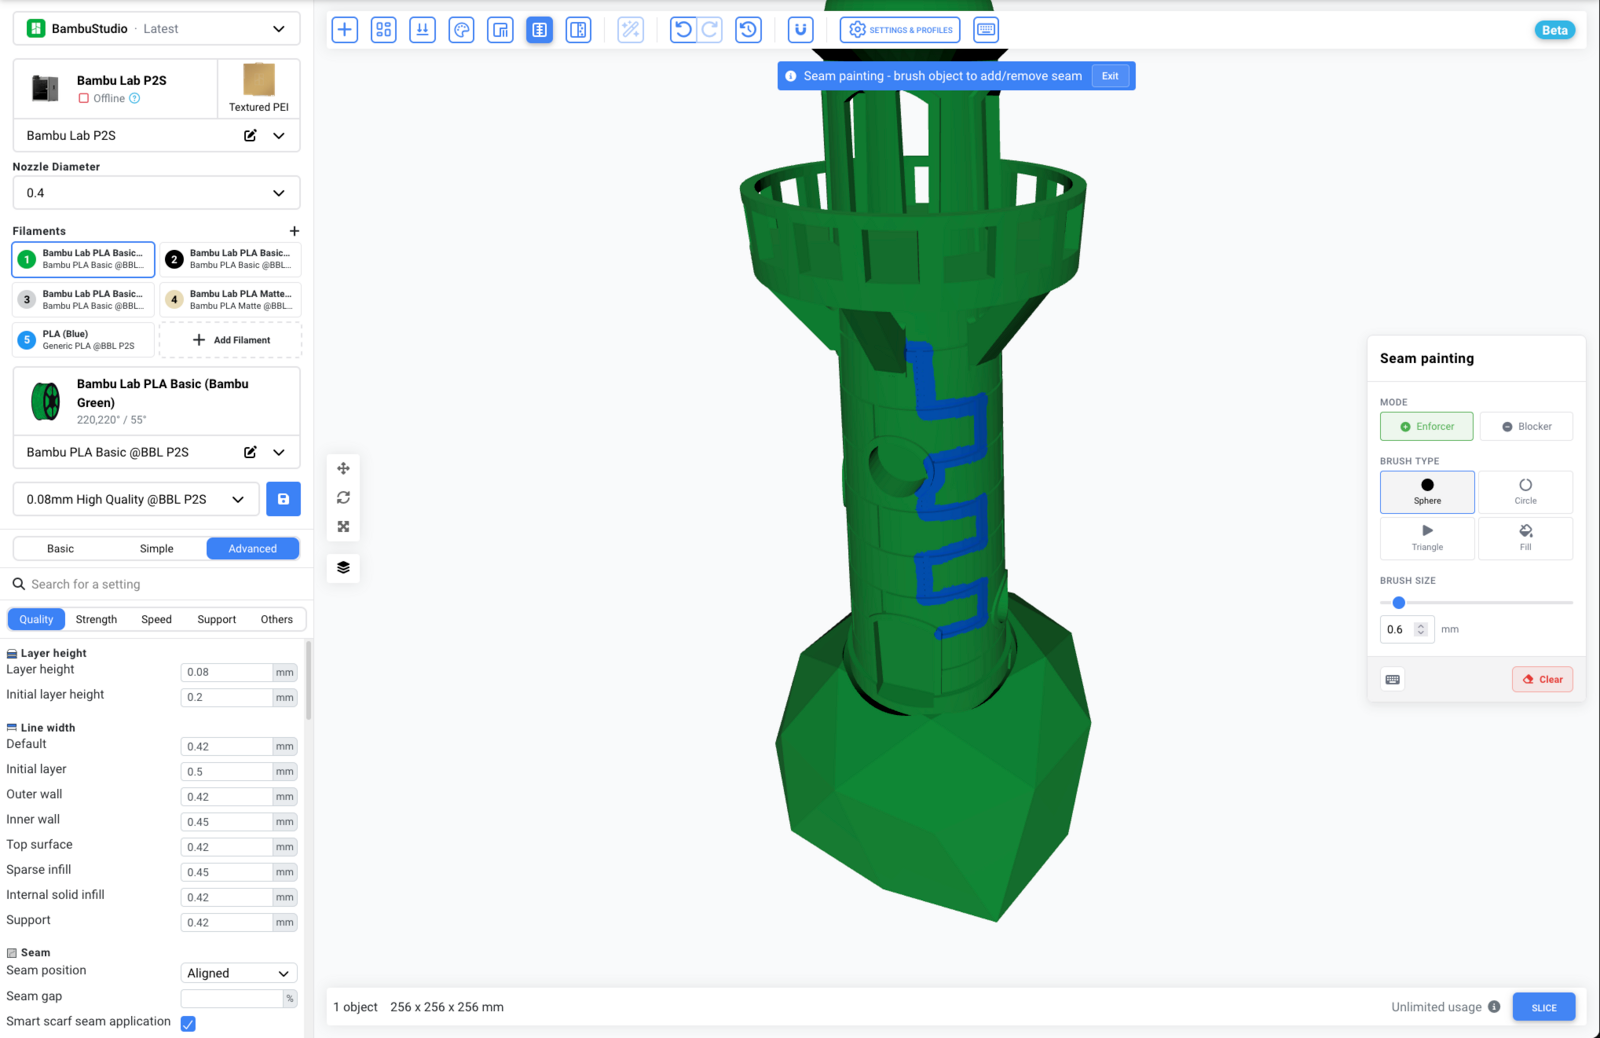Click the layers stack icon on the viewport
Screen dimensions: 1600x1038
[x=344, y=567]
